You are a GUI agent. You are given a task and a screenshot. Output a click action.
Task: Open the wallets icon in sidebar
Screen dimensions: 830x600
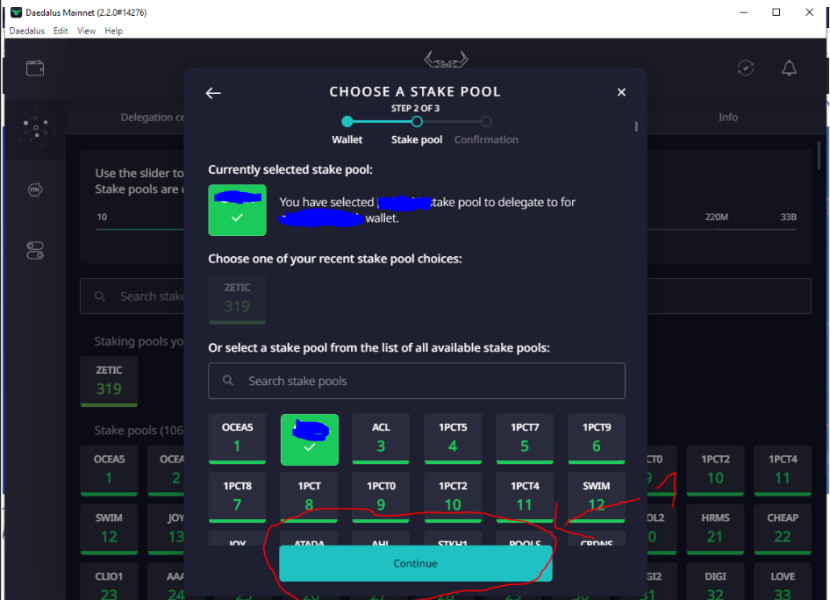[x=35, y=68]
